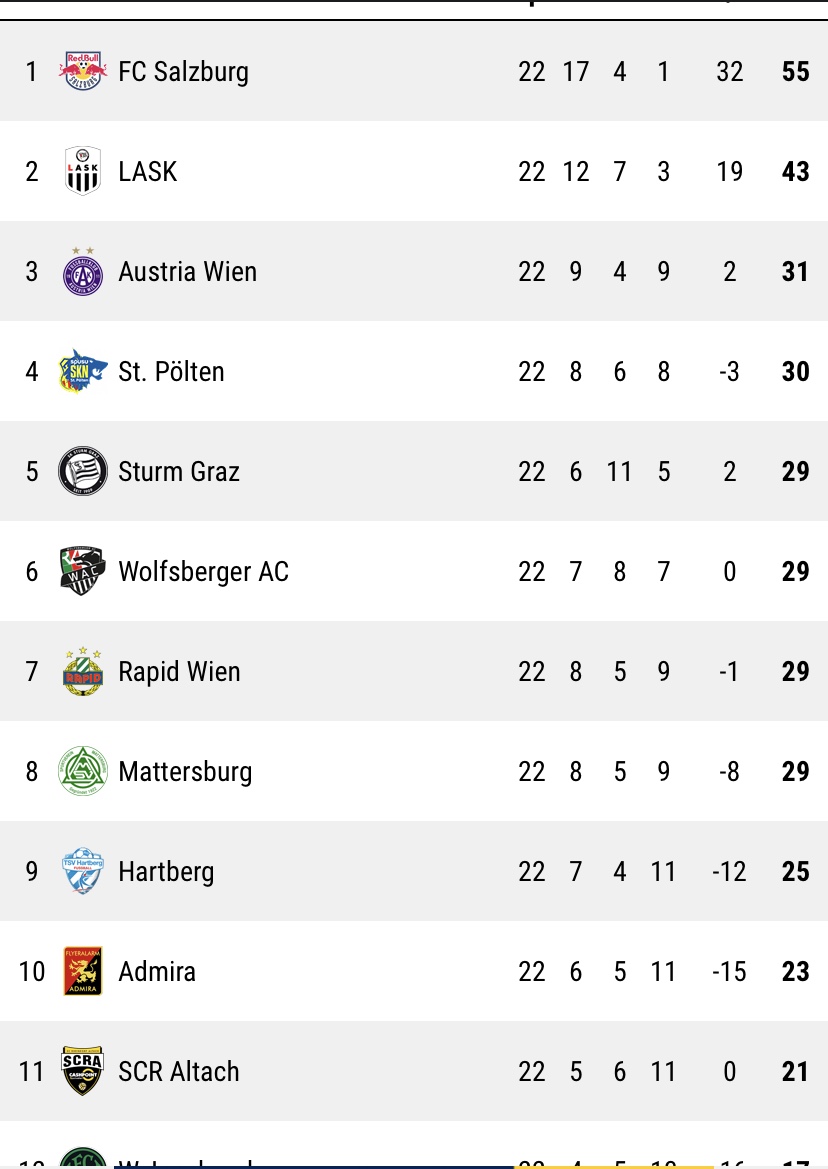Click the Sturm Graz round crest
Image resolution: width=828 pixels, height=1169 pixels.
tap(83, 471)
